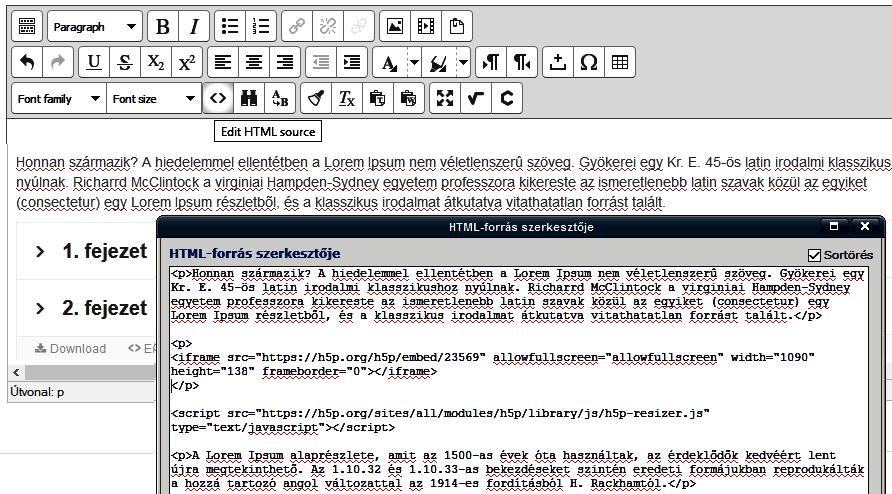Open the Font size dropdown
Viewport: 892px width, 494px height.
tap(154, 98)
